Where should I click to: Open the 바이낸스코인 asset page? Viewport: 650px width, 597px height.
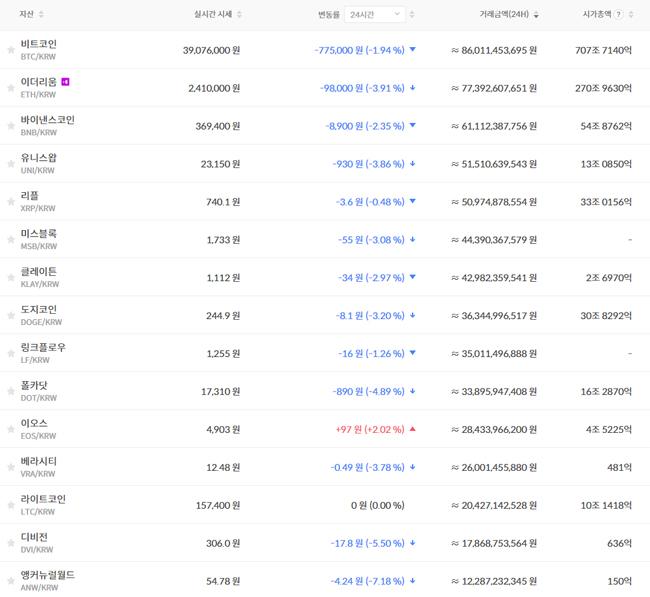[47, 120]
